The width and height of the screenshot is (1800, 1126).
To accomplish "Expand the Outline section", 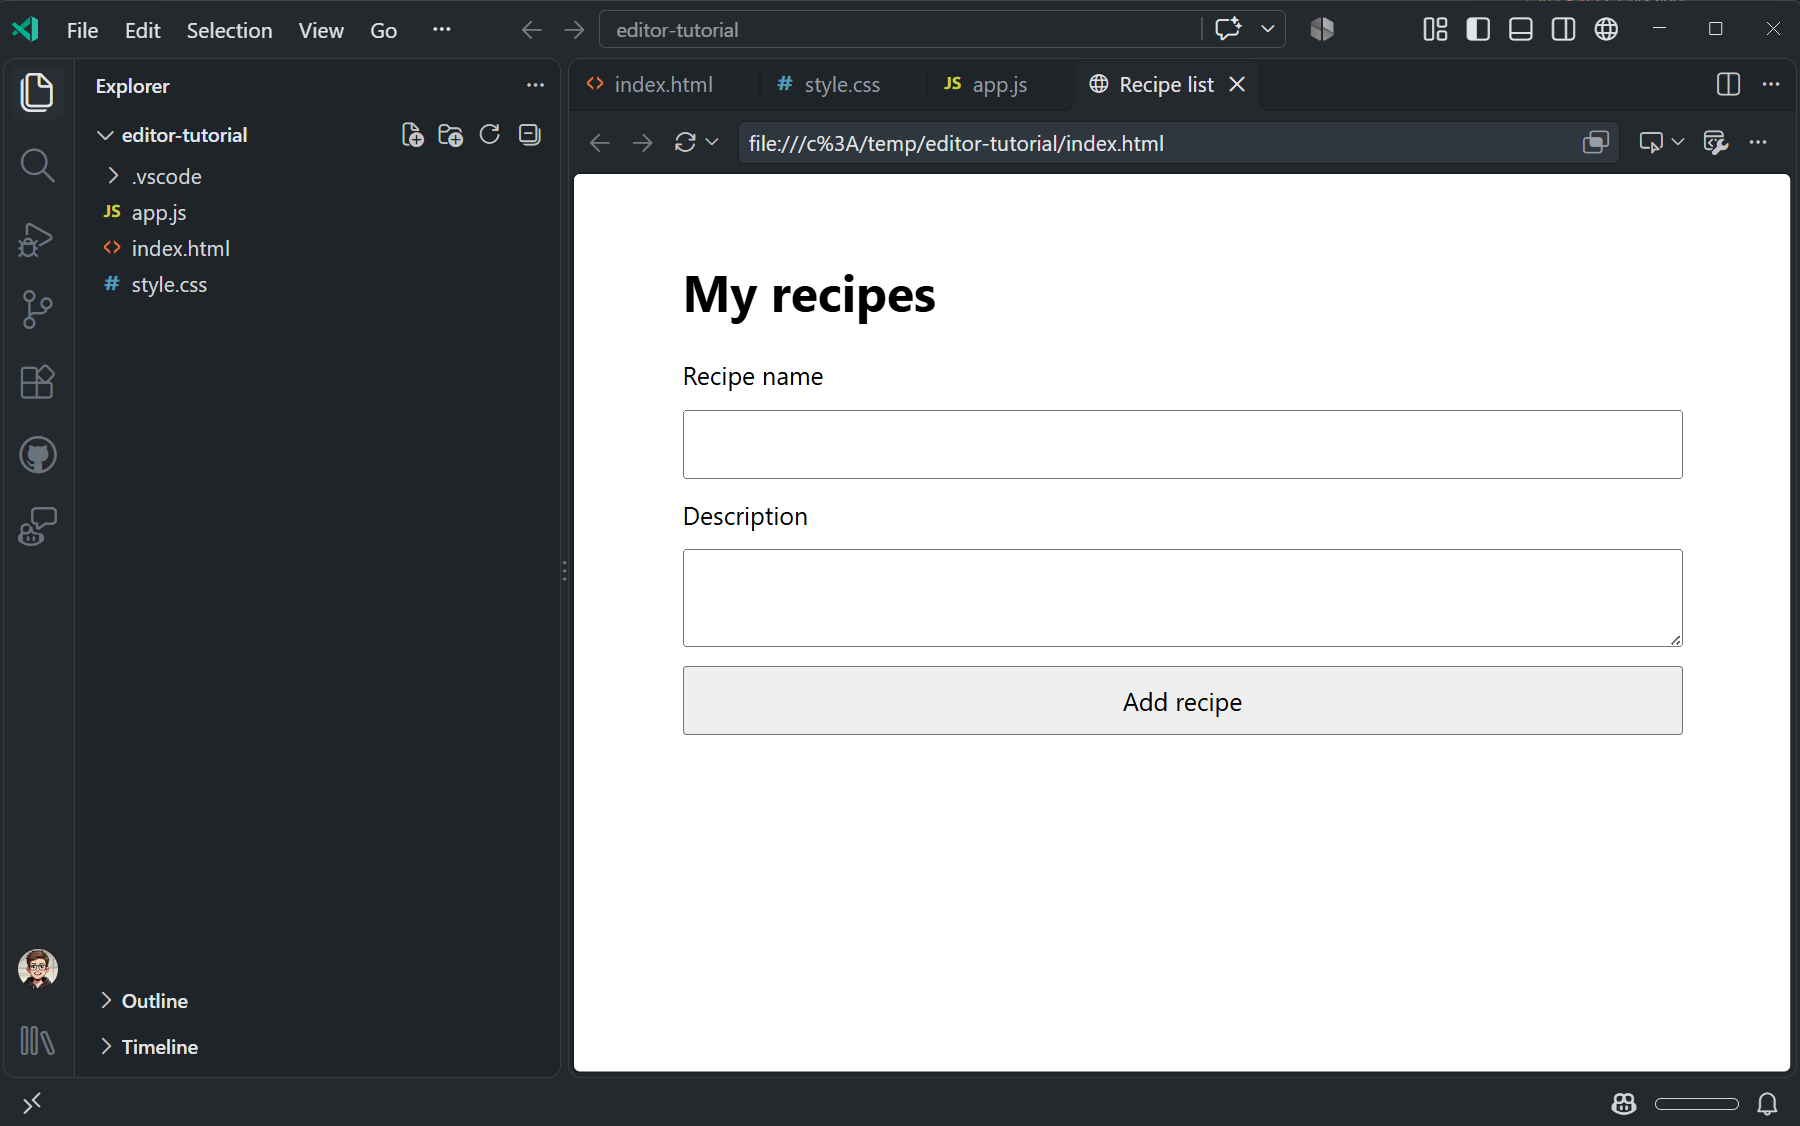I will click(x=106, y=1001).
